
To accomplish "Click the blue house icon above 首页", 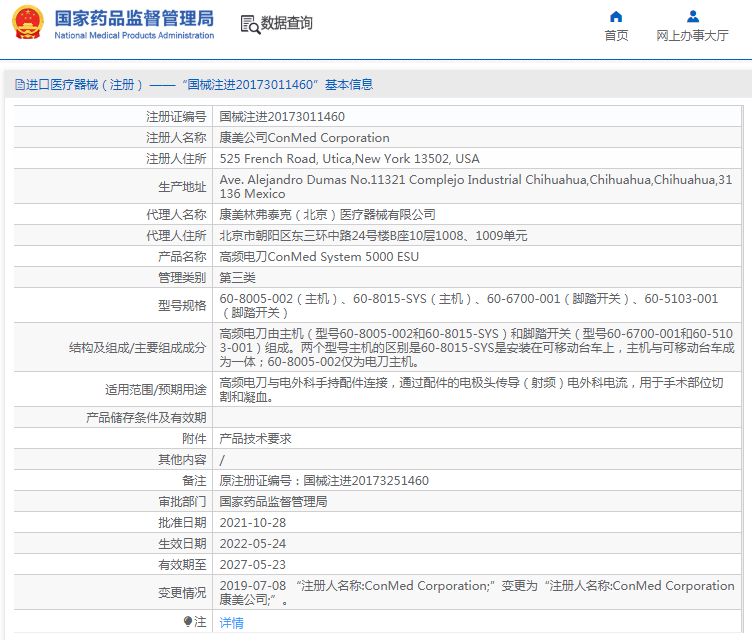I will [616, 16].
